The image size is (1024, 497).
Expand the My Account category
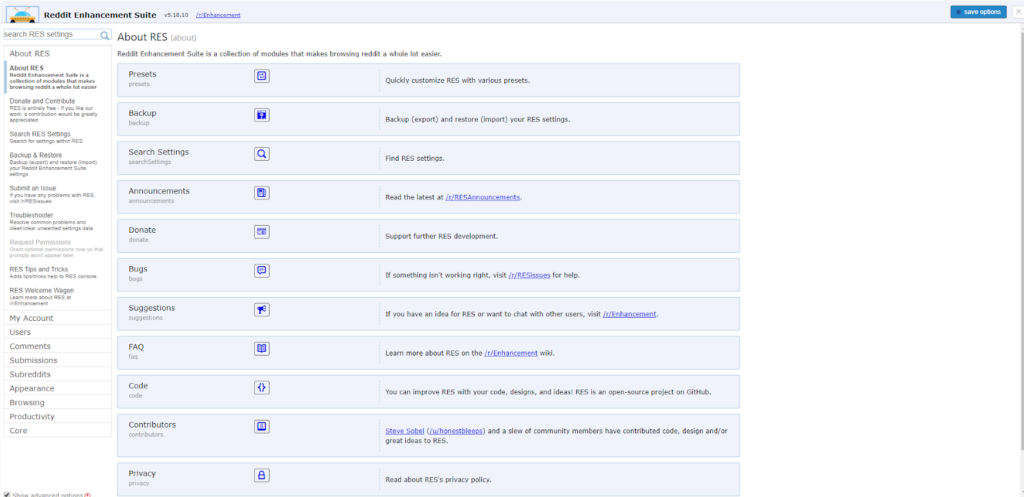click(31, 318)
